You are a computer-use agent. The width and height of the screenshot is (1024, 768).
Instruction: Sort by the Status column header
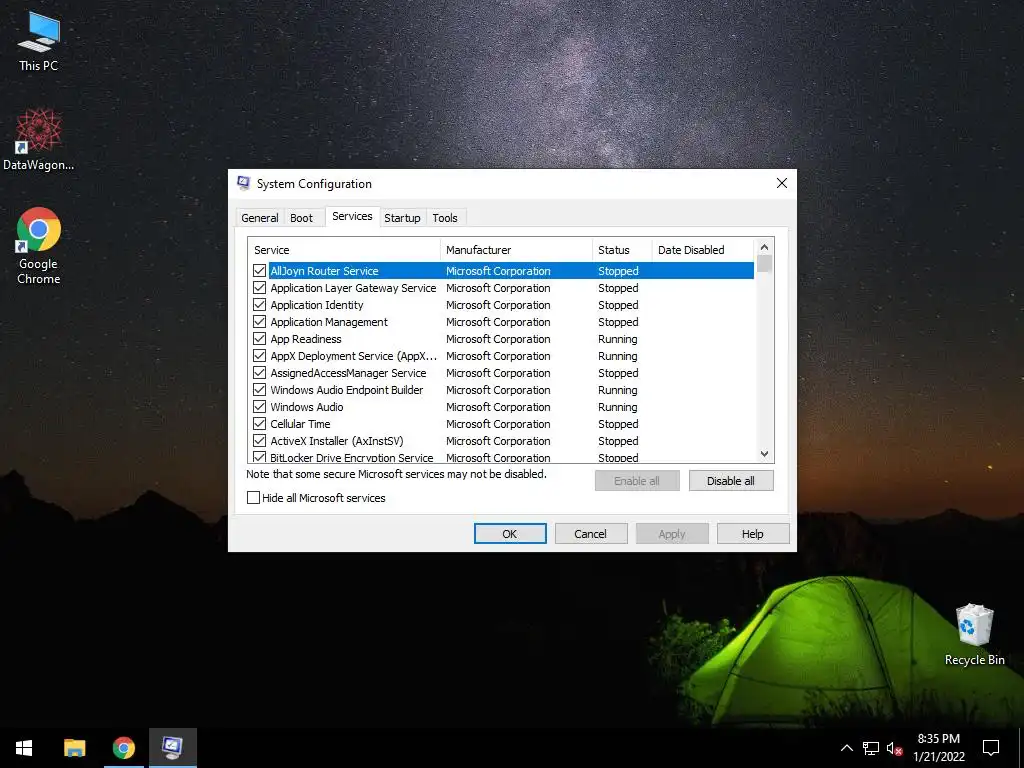pos(622,249)
